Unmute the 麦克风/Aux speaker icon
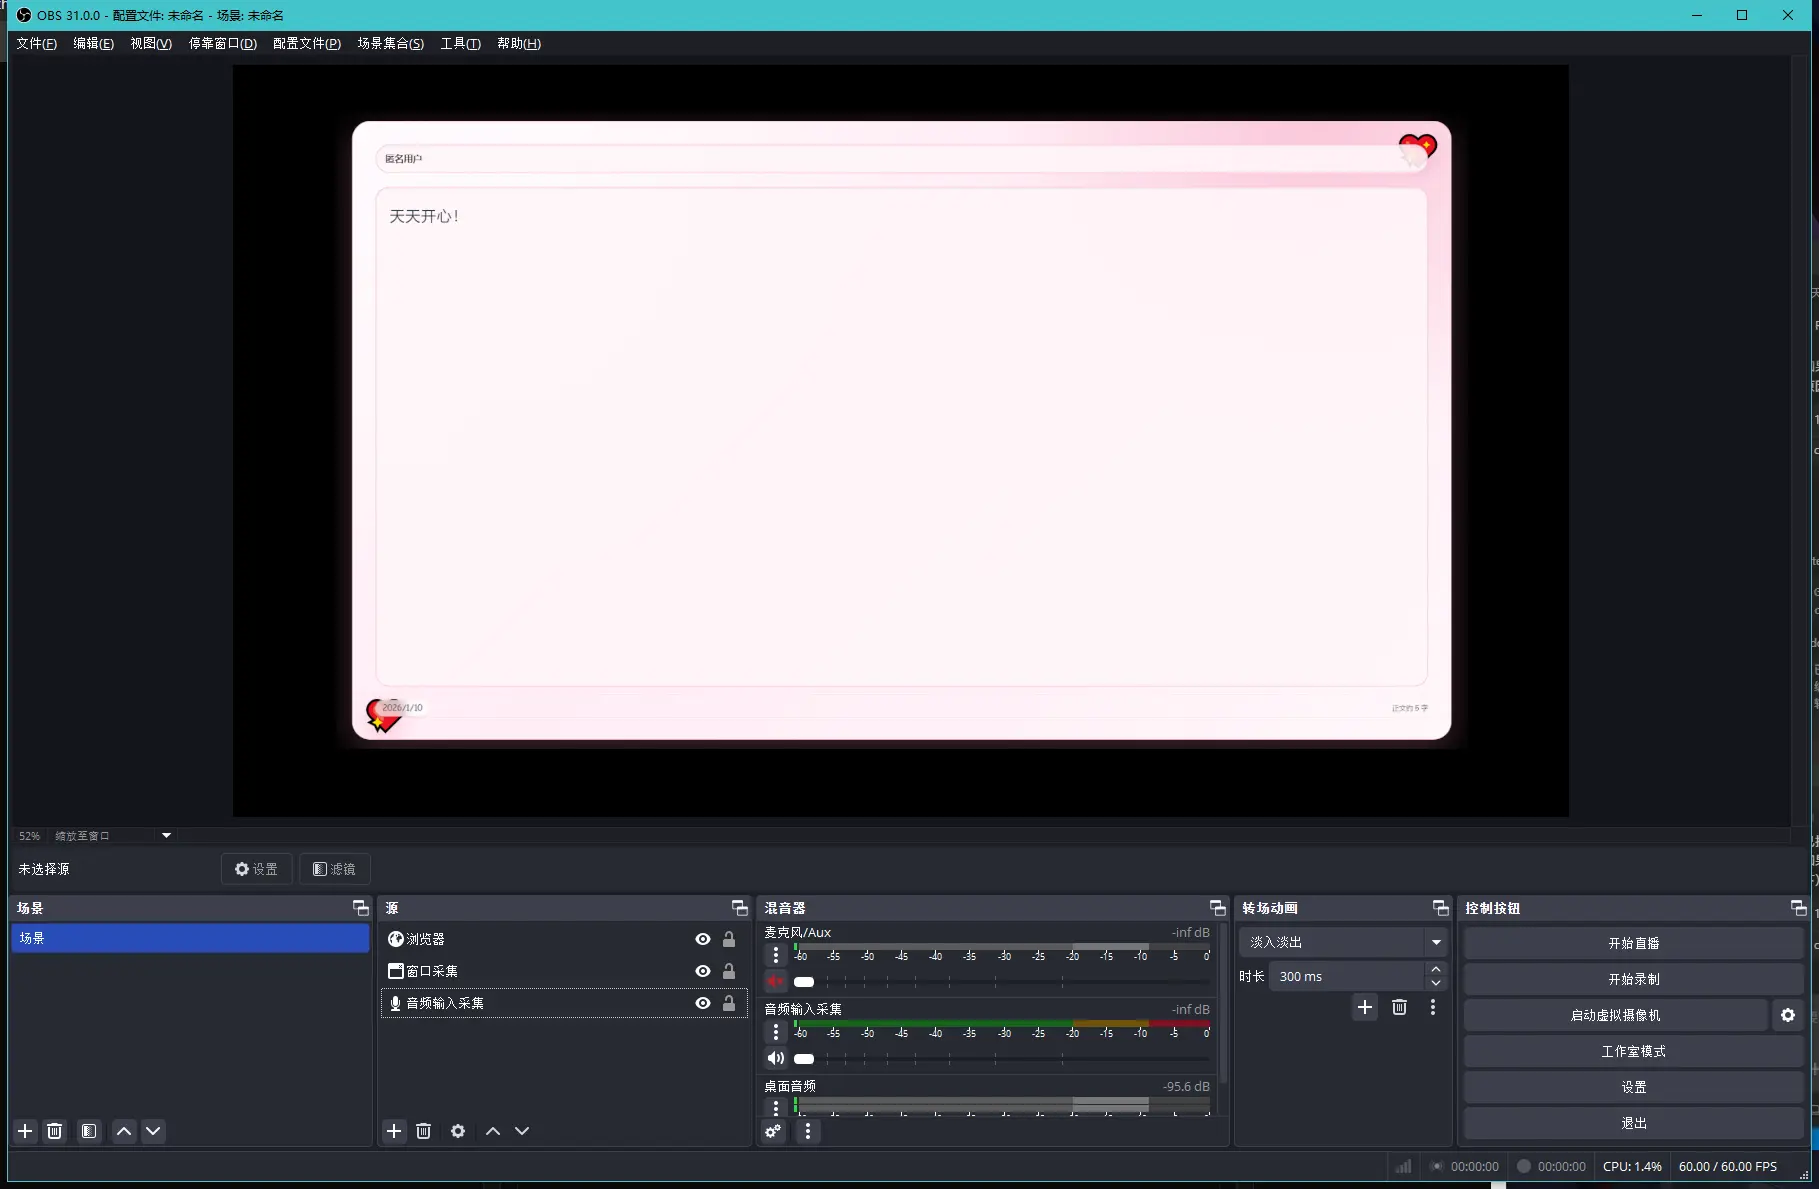This screenshot has height=1189, width=1819. tap(775, 981)
